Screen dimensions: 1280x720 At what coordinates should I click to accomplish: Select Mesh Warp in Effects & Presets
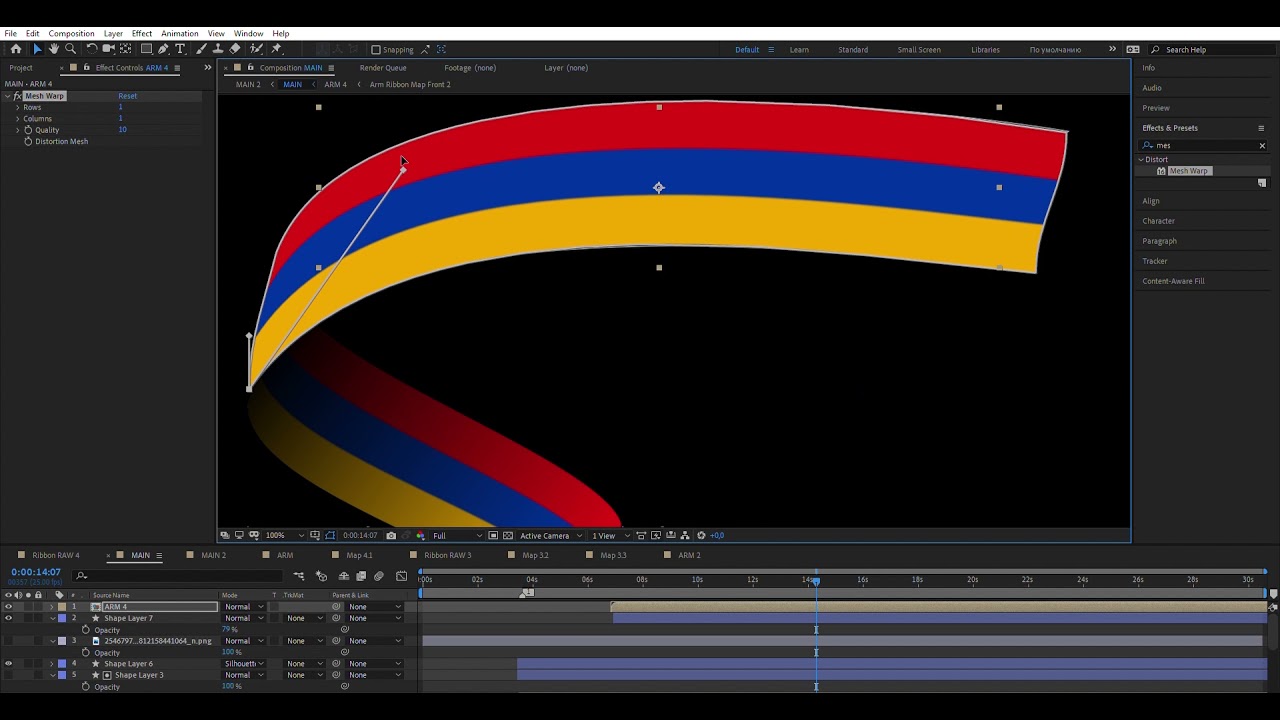click(1188, 171)
